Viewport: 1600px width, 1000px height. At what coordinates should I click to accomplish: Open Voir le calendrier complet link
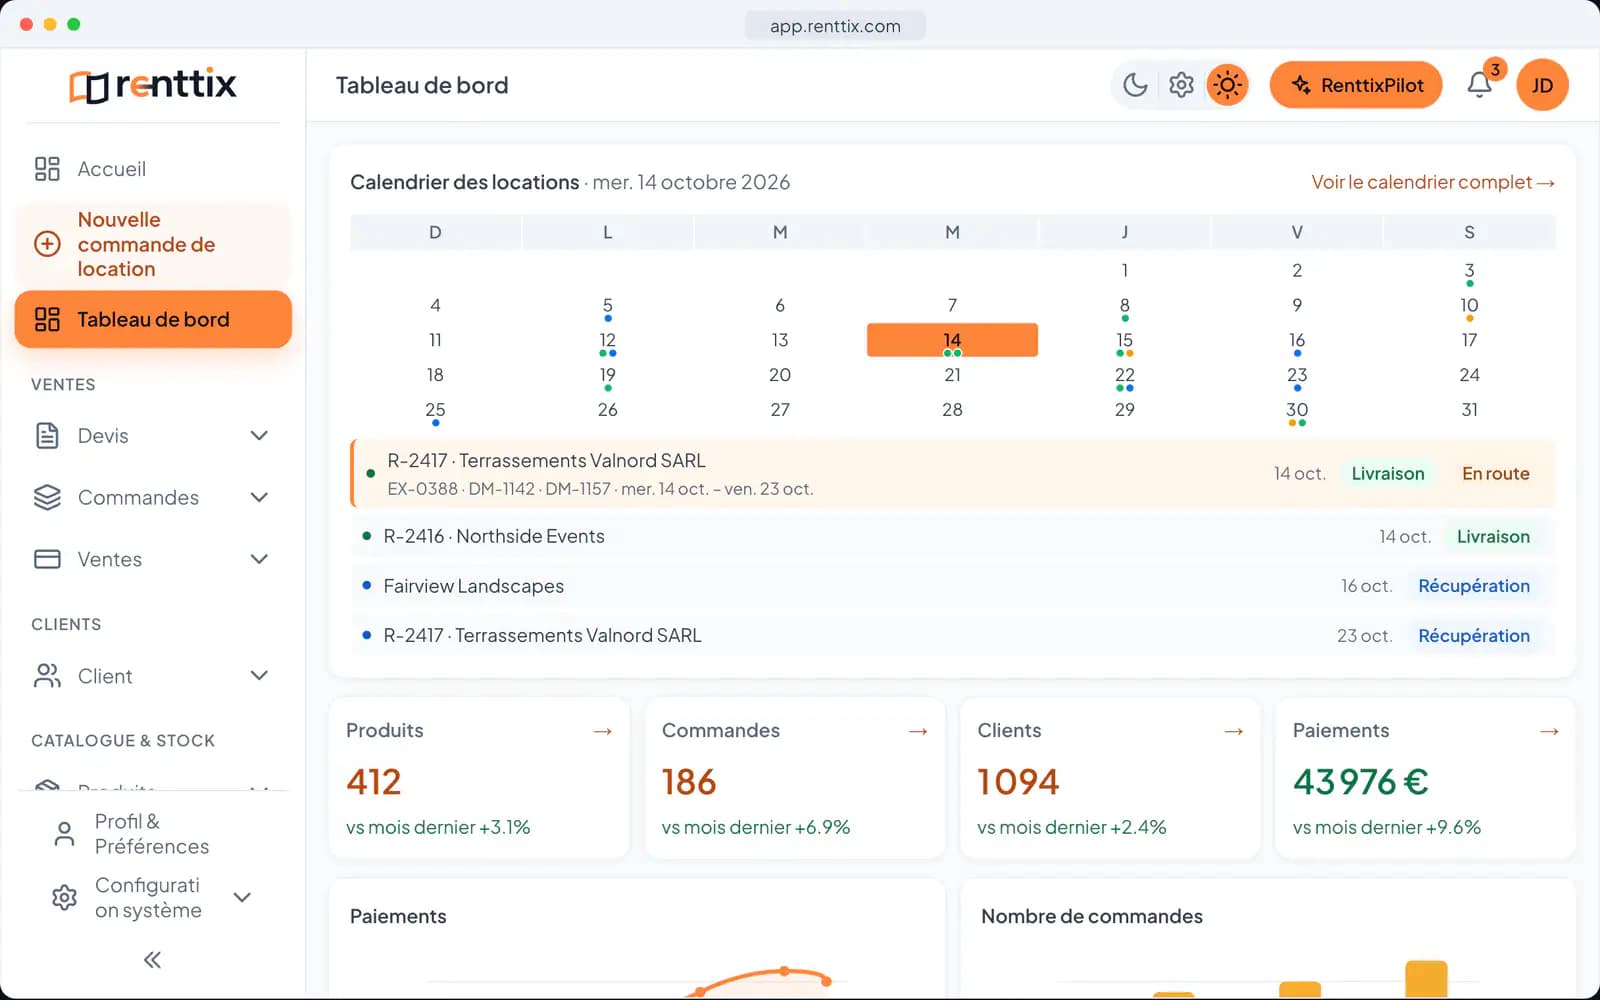click(x=1433, y=182)
